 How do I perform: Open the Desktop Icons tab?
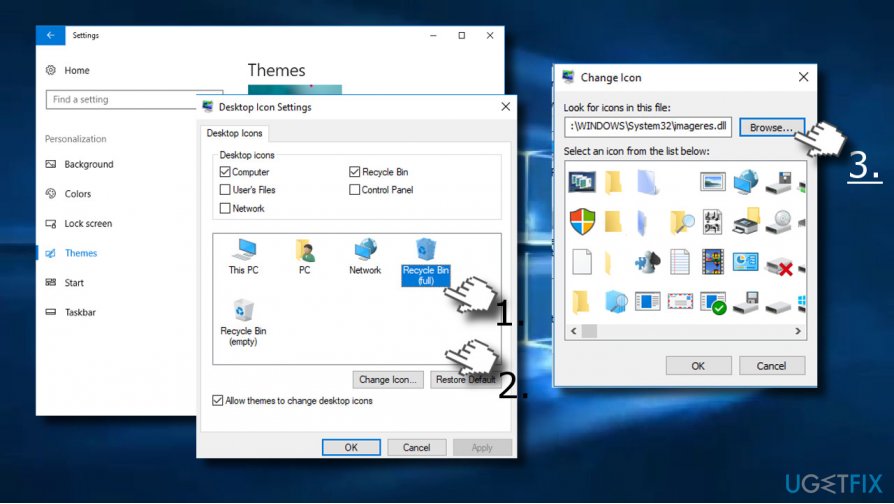click(x=234, y=133)
